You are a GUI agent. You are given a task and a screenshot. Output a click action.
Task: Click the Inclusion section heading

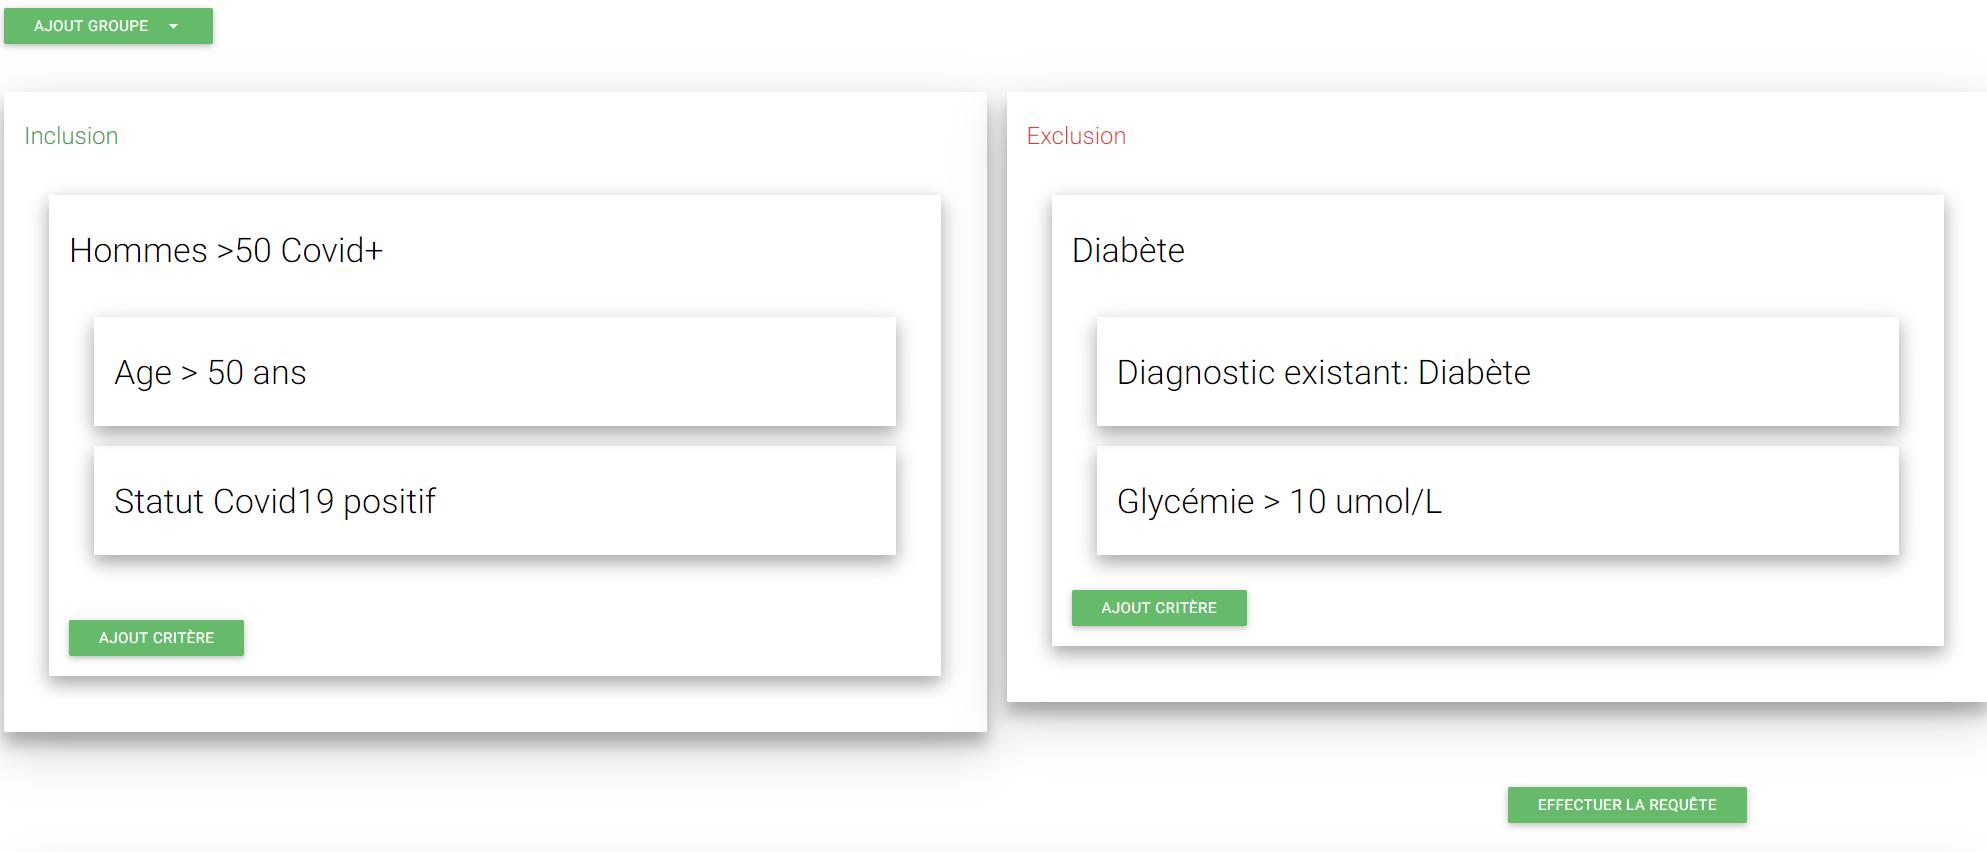[x=71, y=136]
